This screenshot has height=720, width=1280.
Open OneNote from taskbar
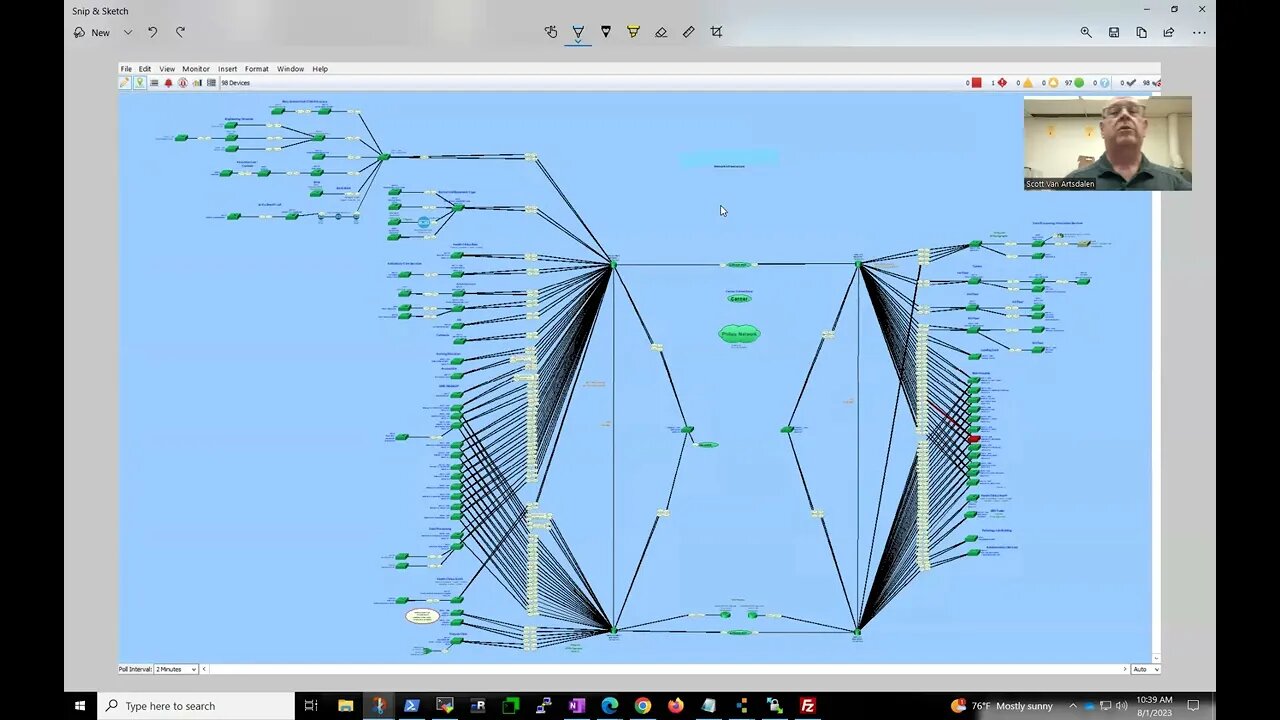point(576,705)
